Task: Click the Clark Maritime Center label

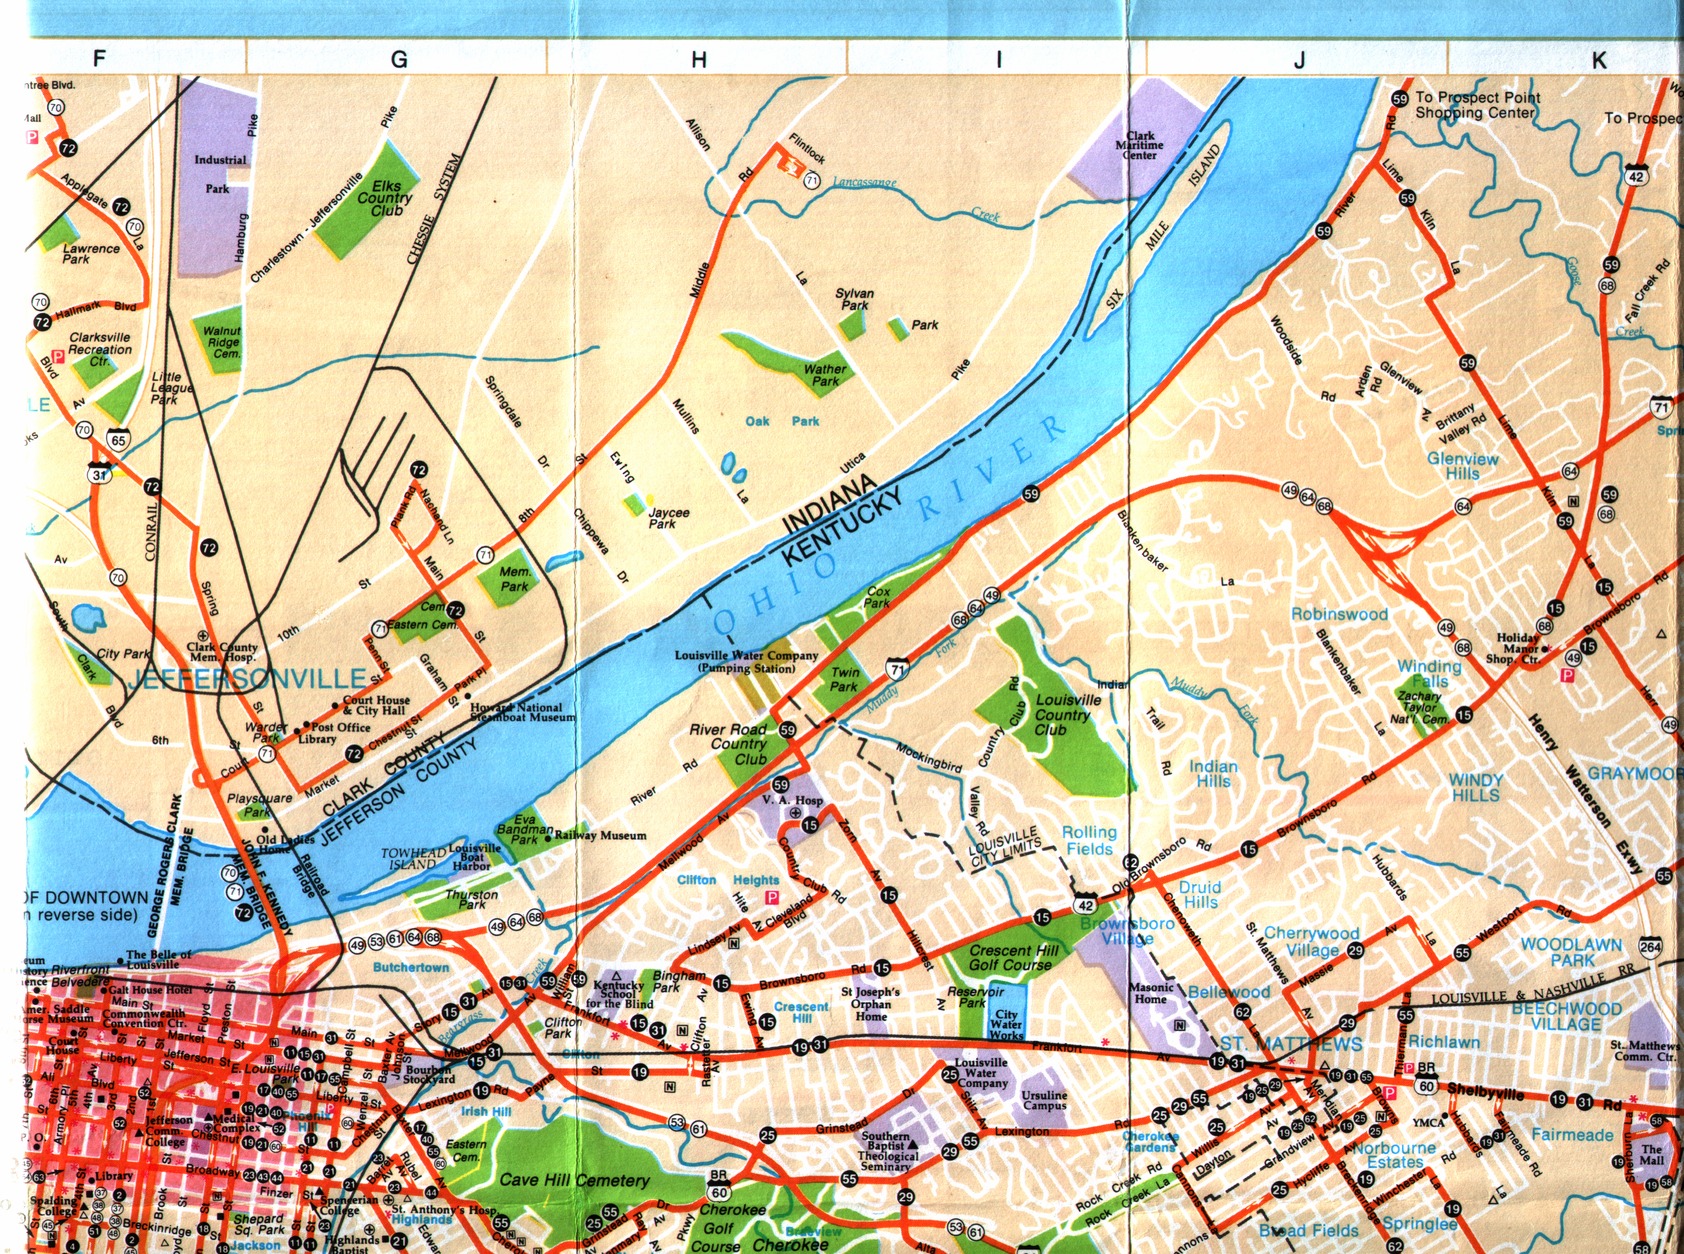Action: point(1140,145)
